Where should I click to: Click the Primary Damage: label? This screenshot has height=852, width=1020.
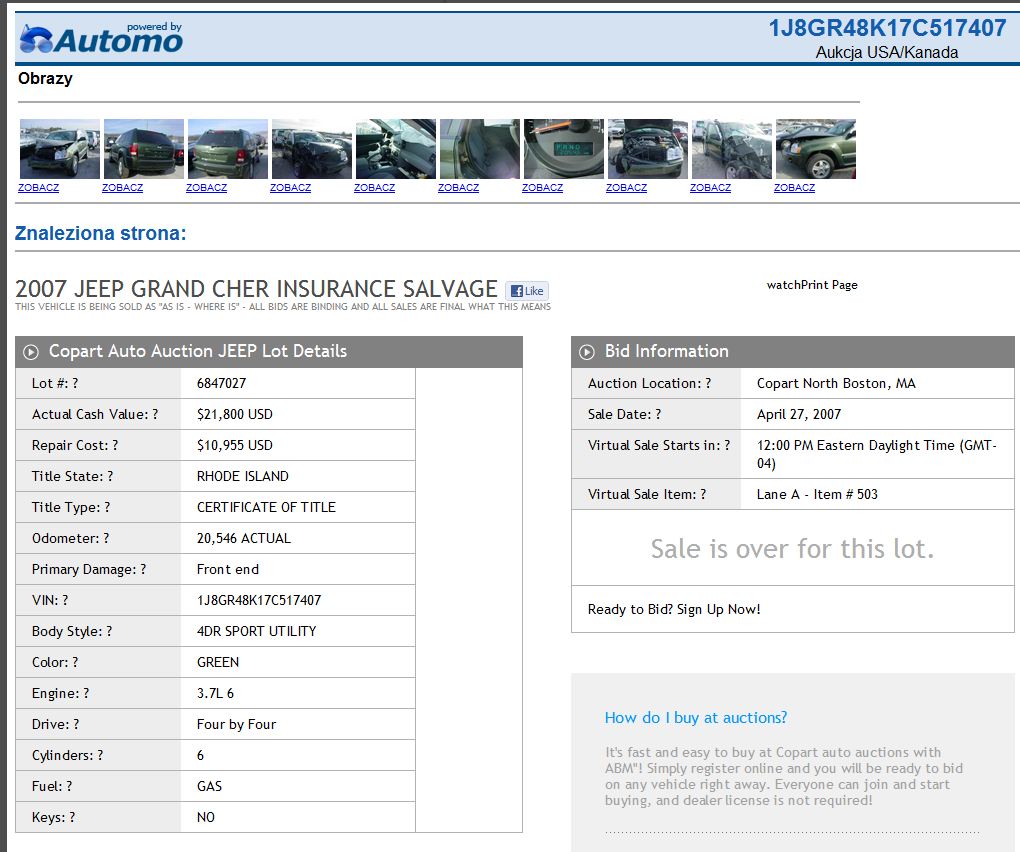point(89,569)
